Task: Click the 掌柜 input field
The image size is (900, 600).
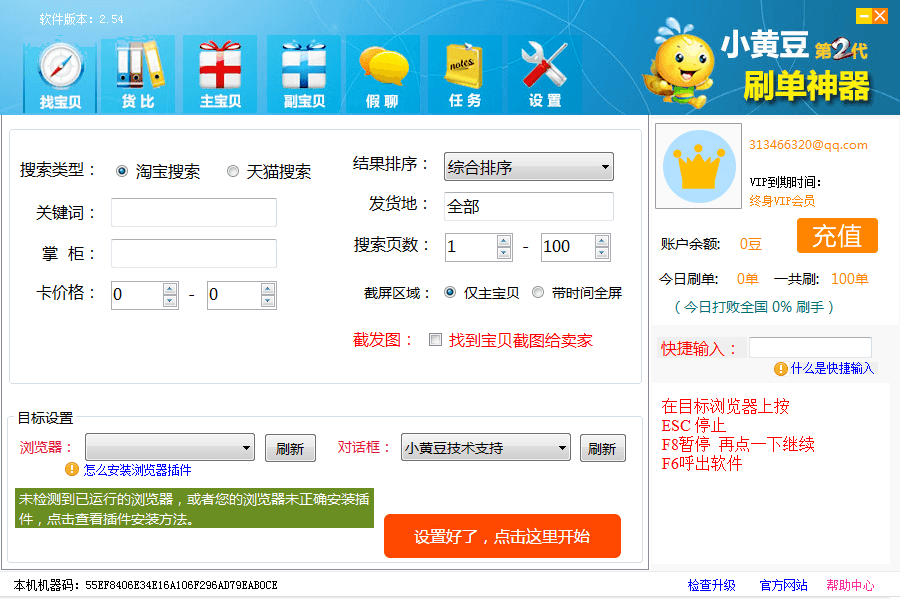Action: [x=194, y=253]
